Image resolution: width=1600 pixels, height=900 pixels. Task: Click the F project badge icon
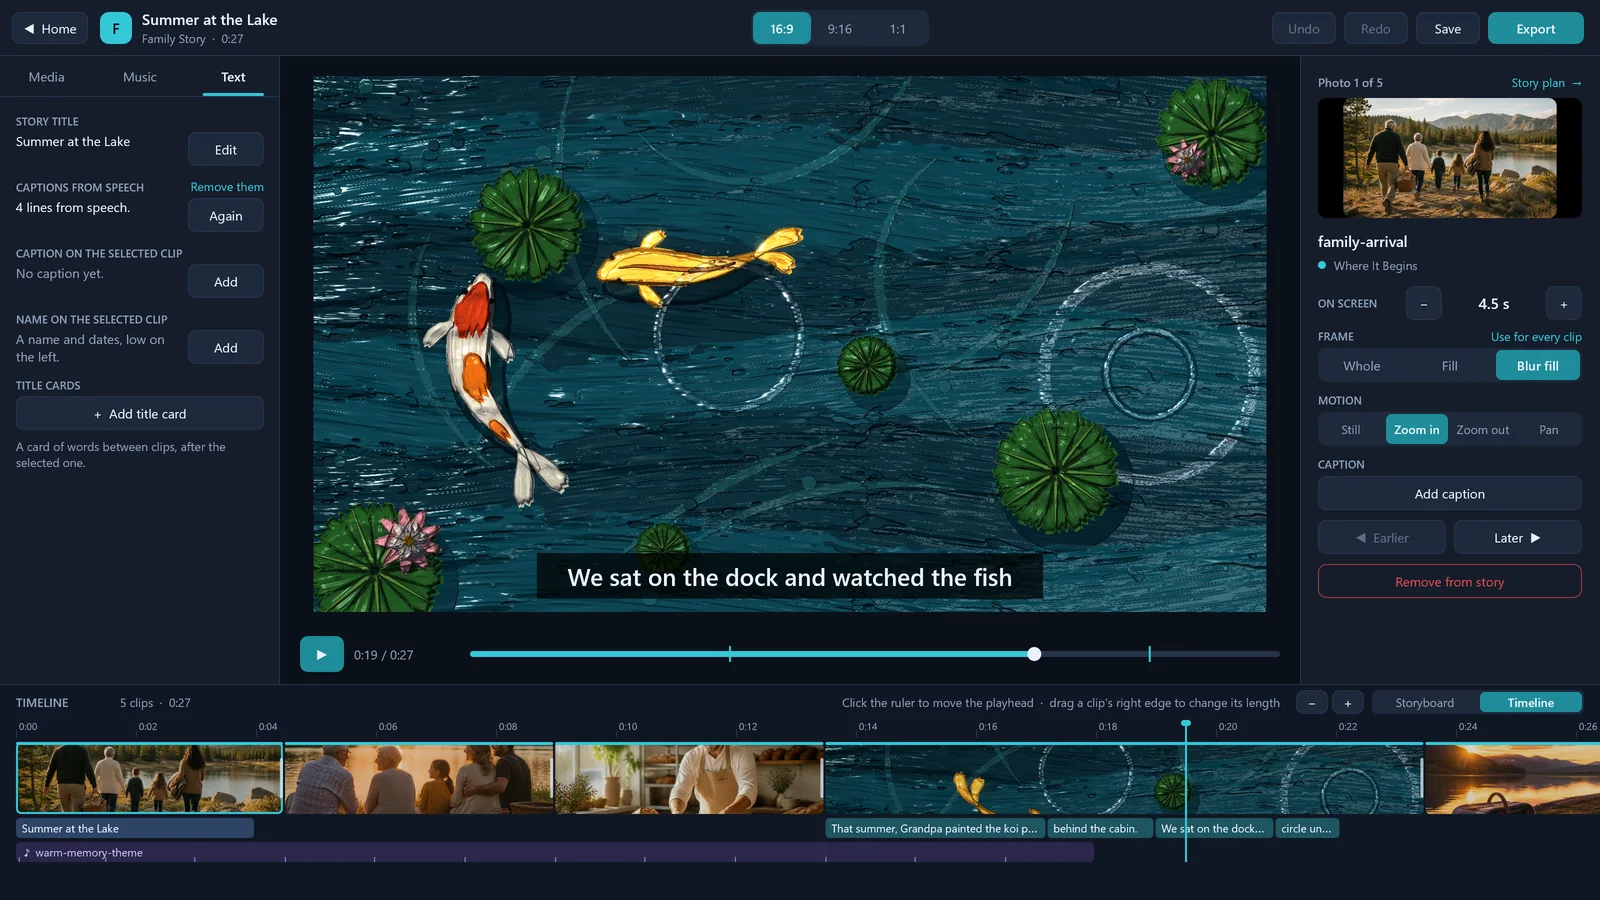115,28
